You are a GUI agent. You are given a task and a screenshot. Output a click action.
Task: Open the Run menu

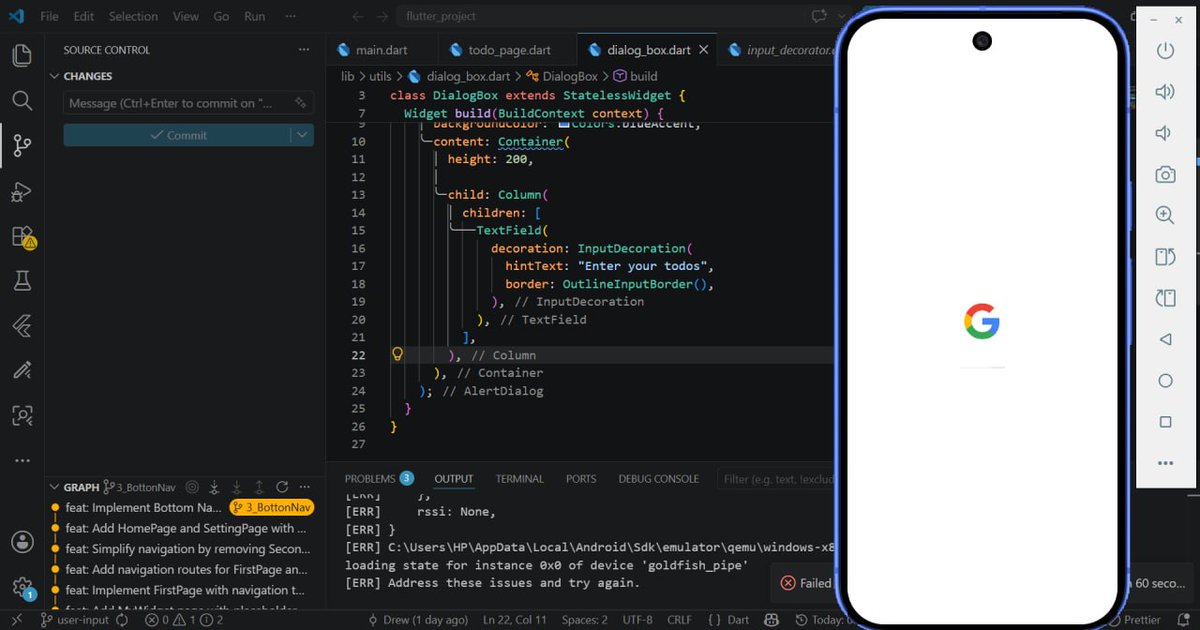(255, 16)
